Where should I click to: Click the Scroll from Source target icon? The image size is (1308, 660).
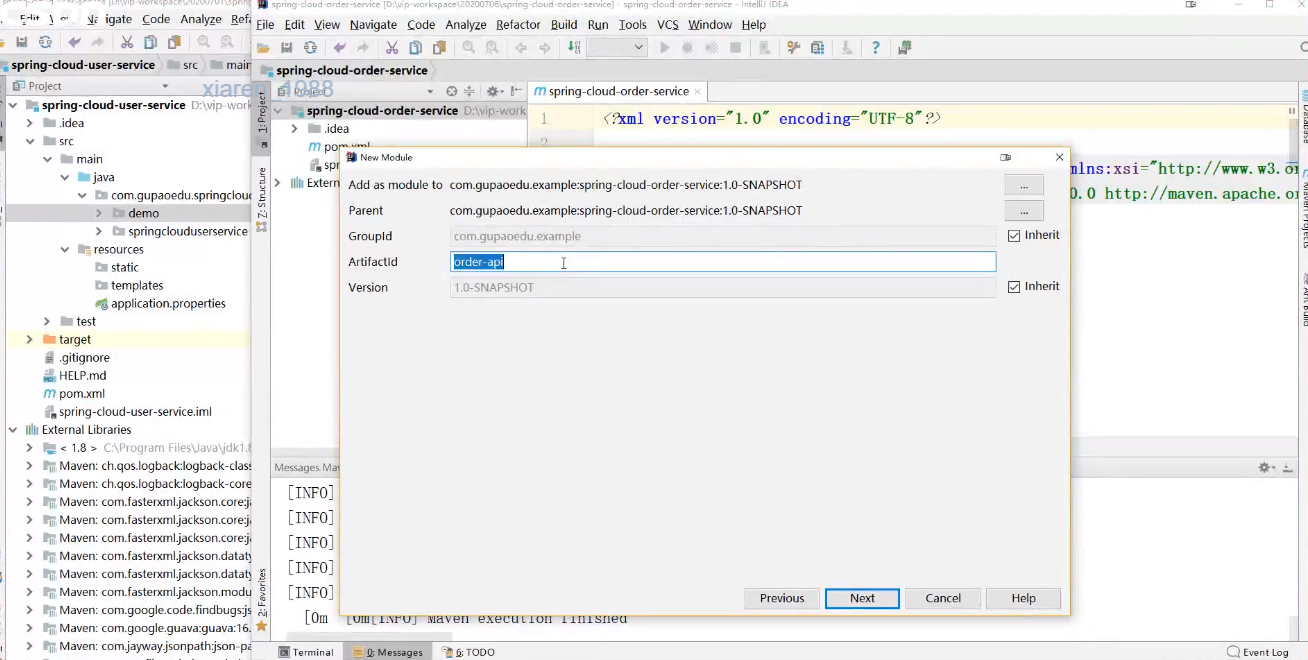(451, 91)
